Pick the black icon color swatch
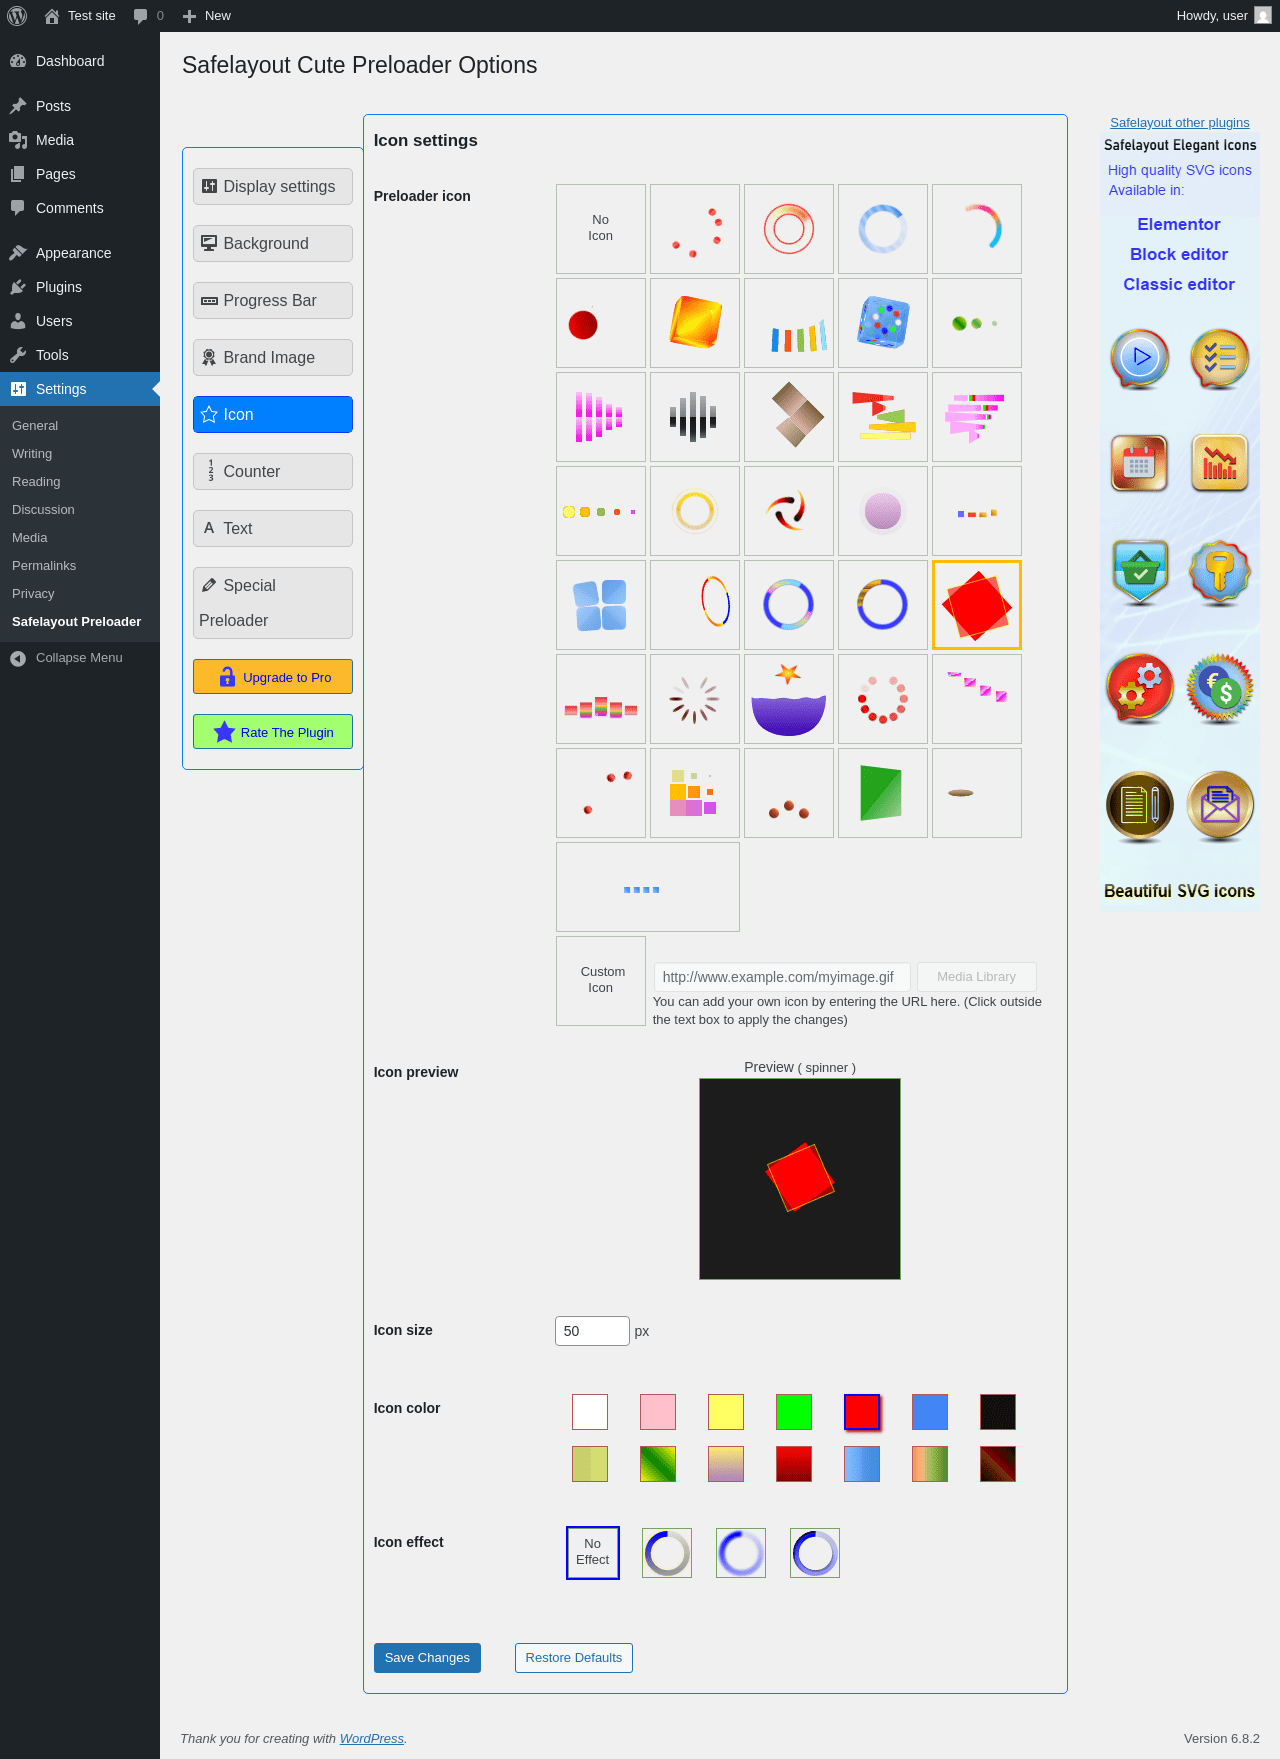The height and width of the screenshot is (1759, 1280). (x=998, y=1412)
